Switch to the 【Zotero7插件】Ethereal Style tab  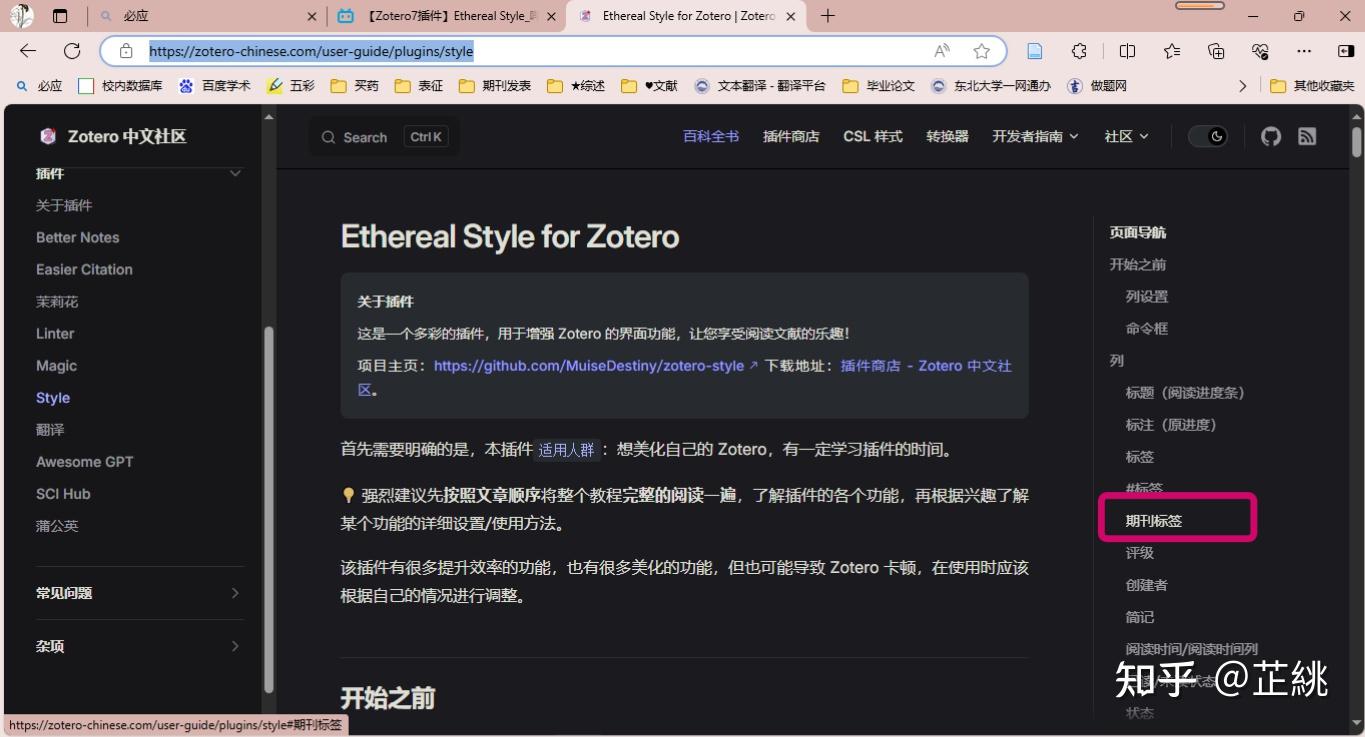coord(446,16)
